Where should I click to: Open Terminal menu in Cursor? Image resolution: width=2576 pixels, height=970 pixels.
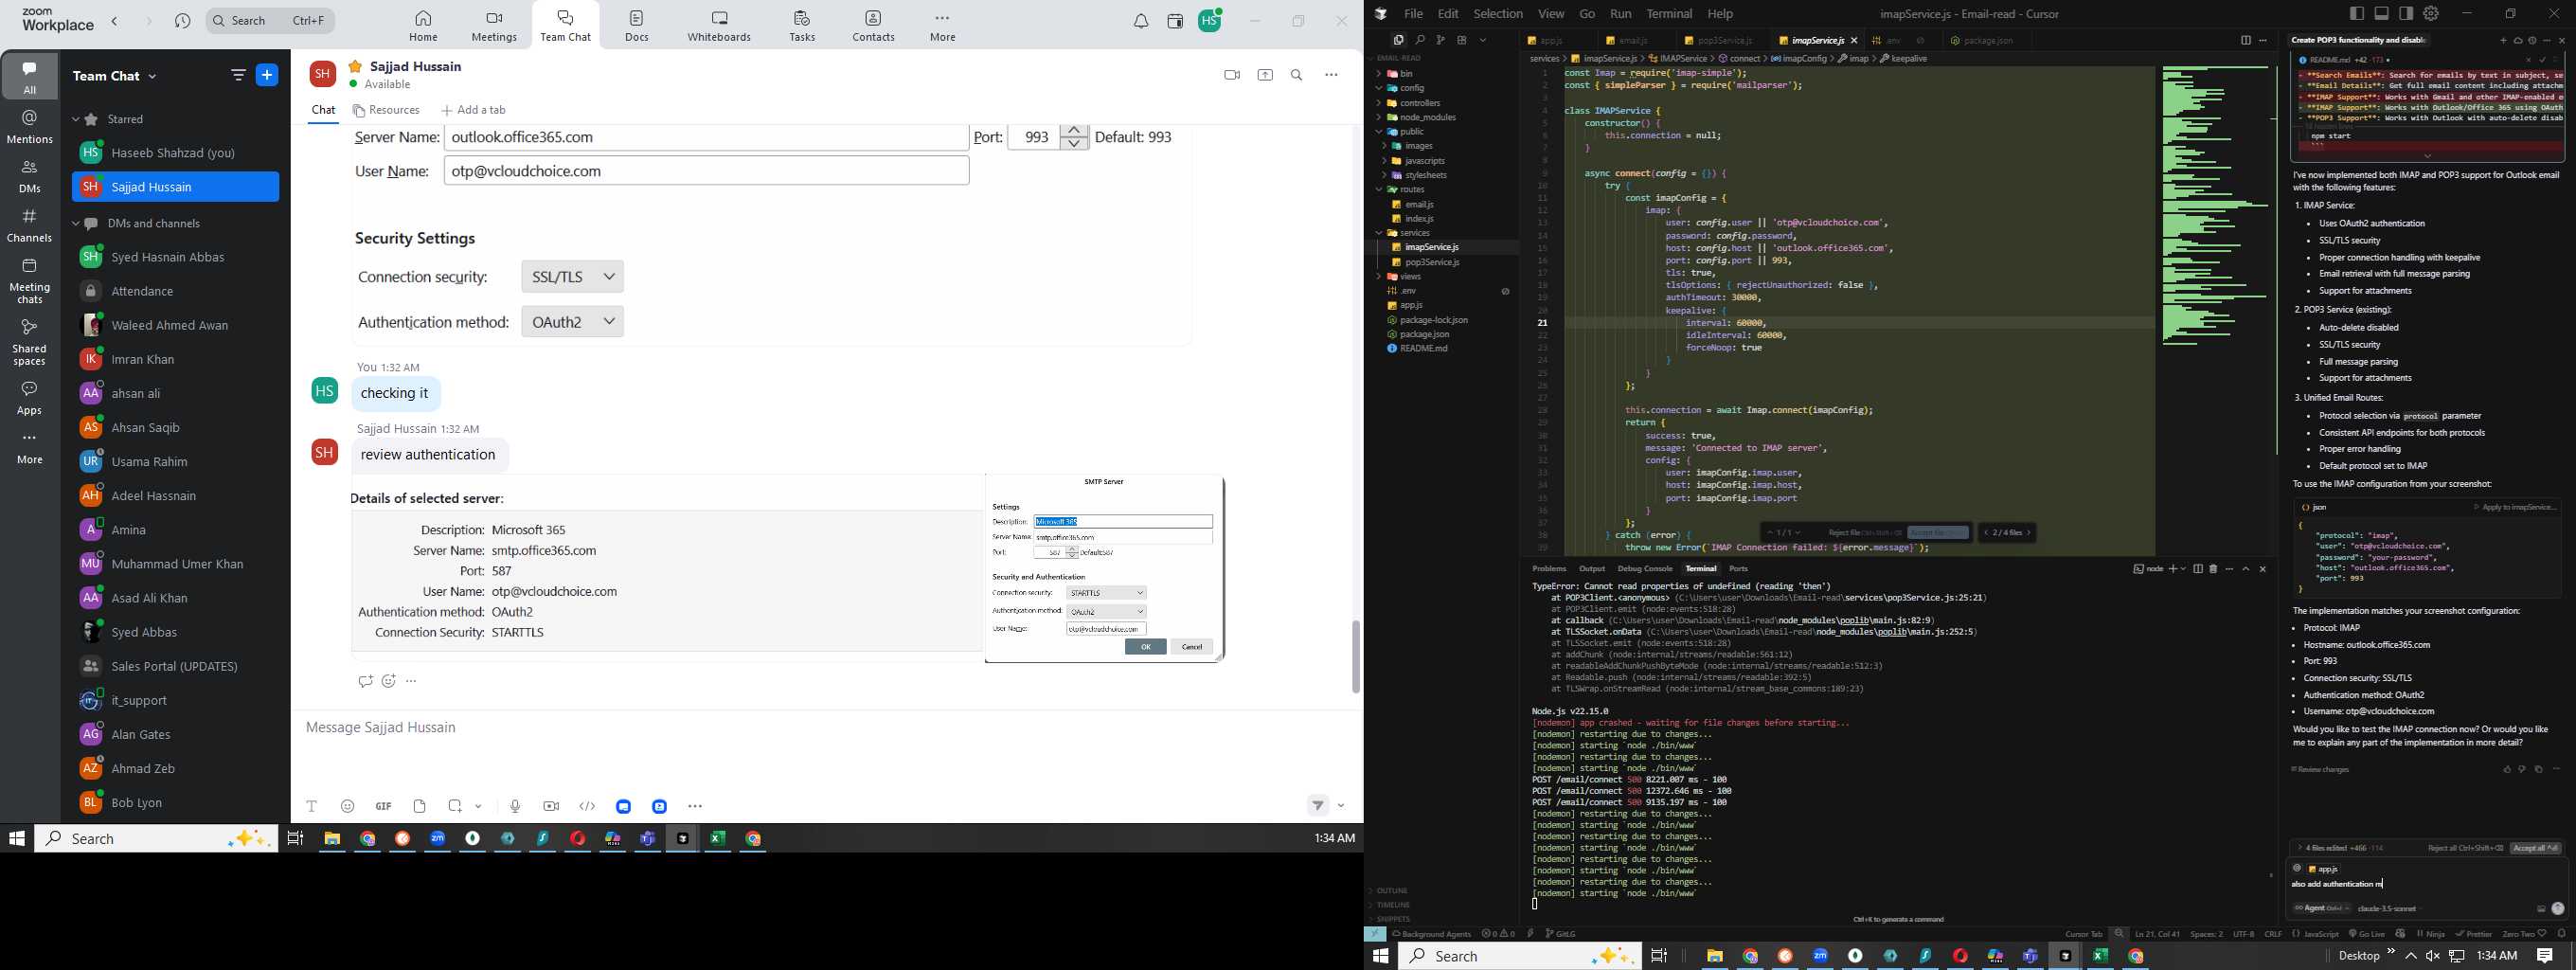tap(1669, 14)
